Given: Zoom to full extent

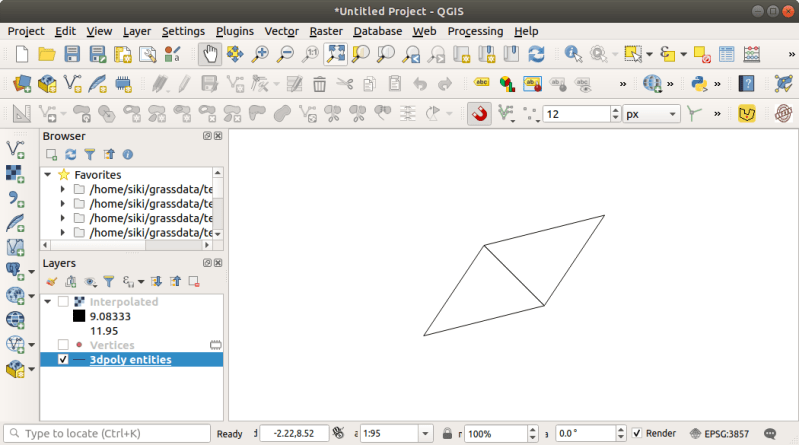Looking at the screenshot, I should (335, 54).
